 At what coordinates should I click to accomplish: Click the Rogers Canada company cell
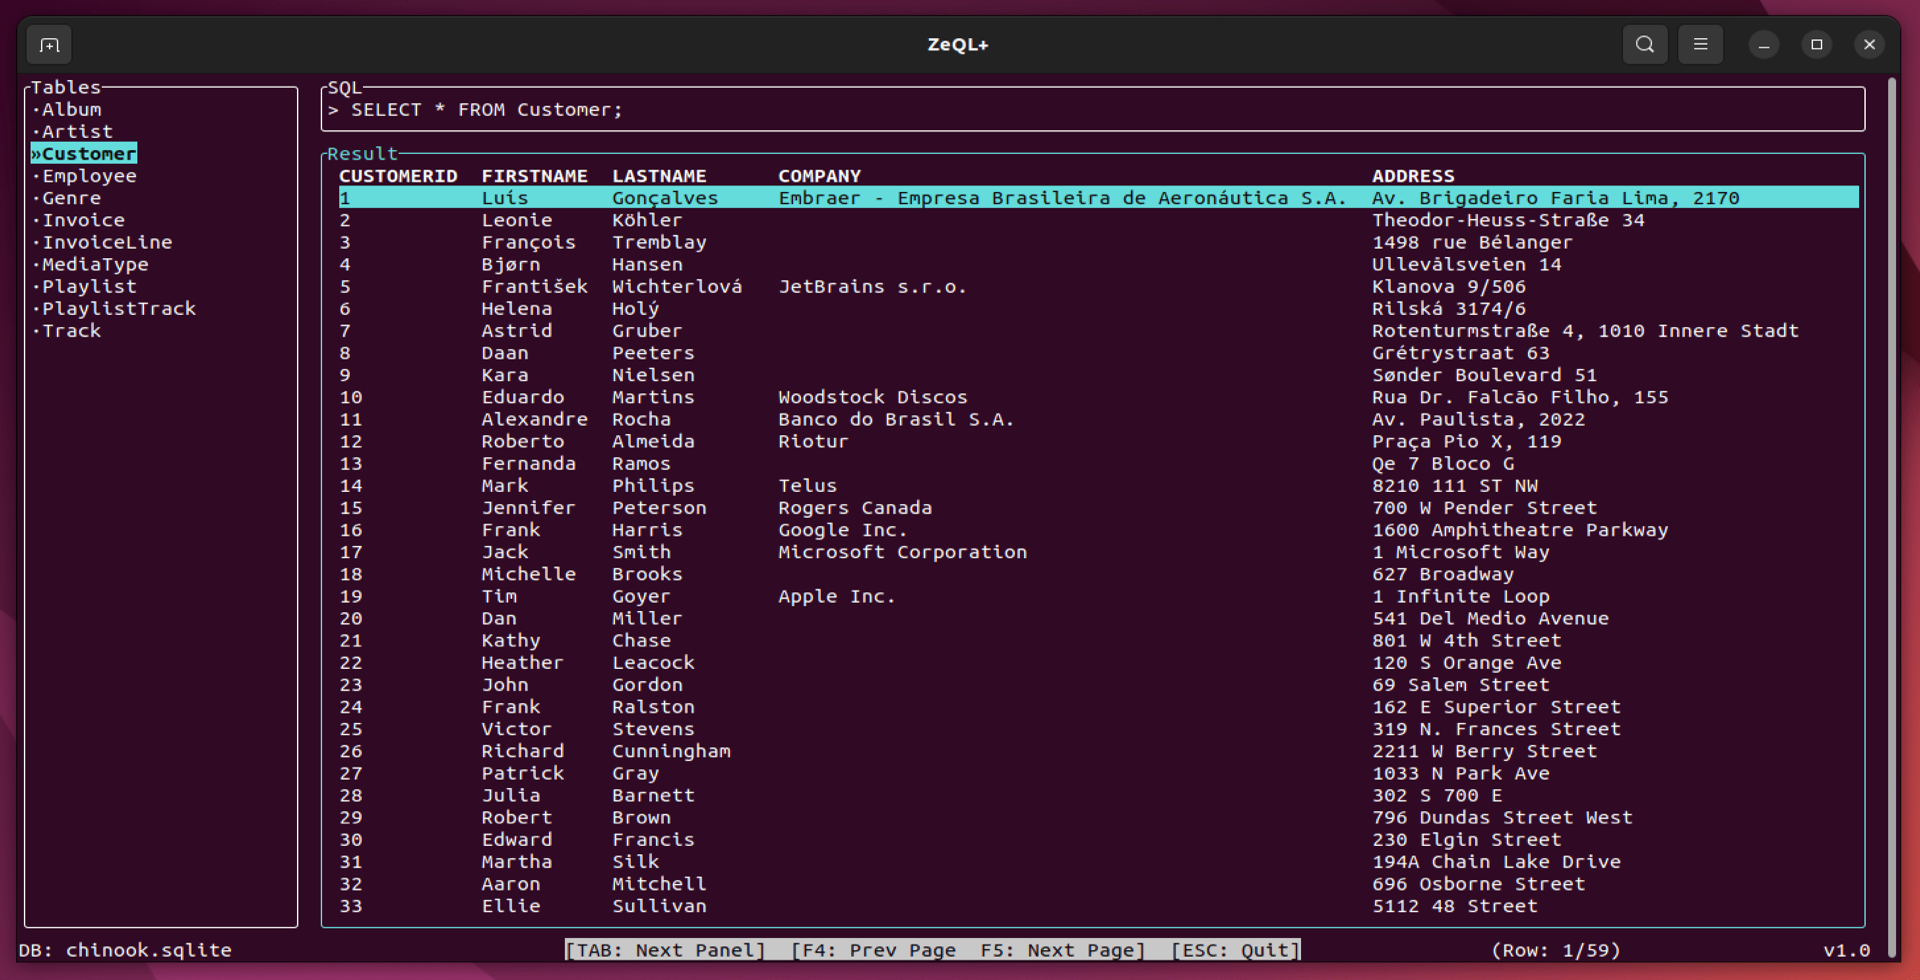tap(855, 508)
